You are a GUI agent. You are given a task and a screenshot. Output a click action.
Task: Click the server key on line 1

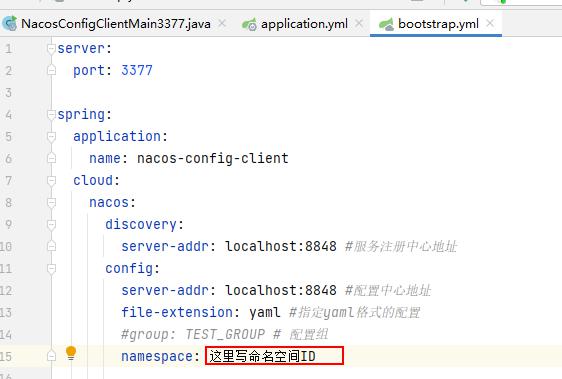coord(81,48)
